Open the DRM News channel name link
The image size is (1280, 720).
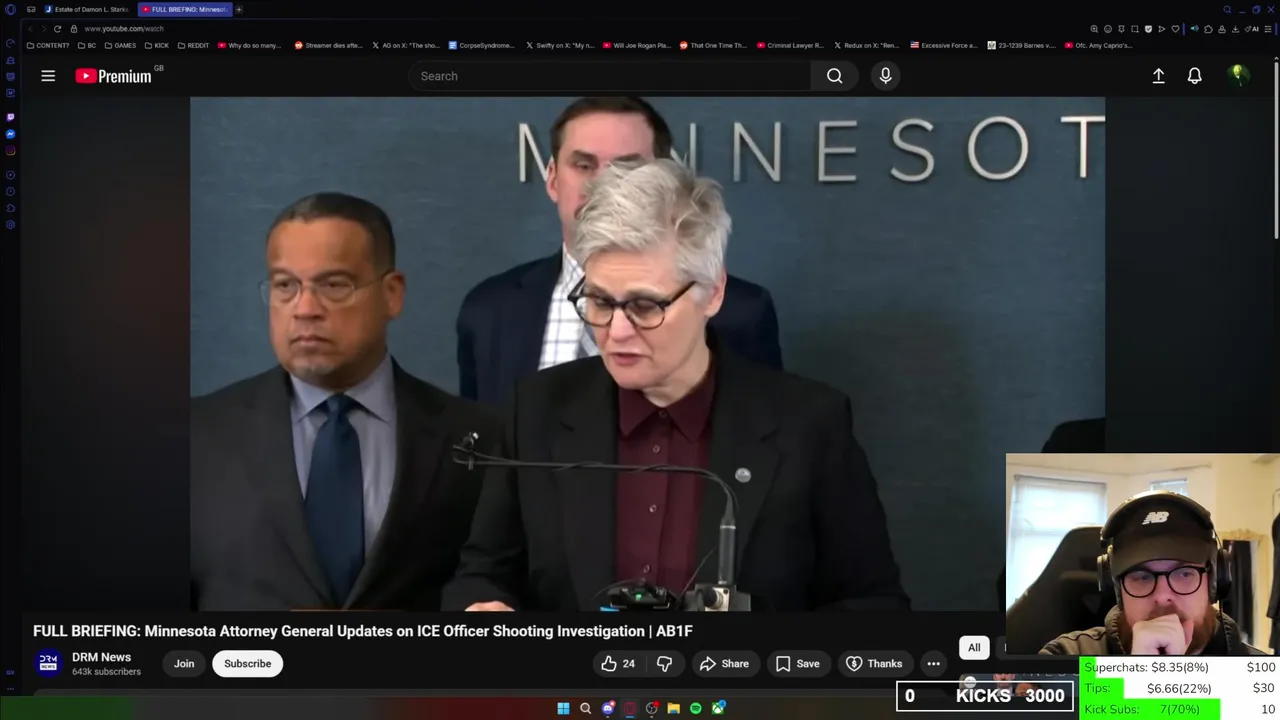coord(101,657)
